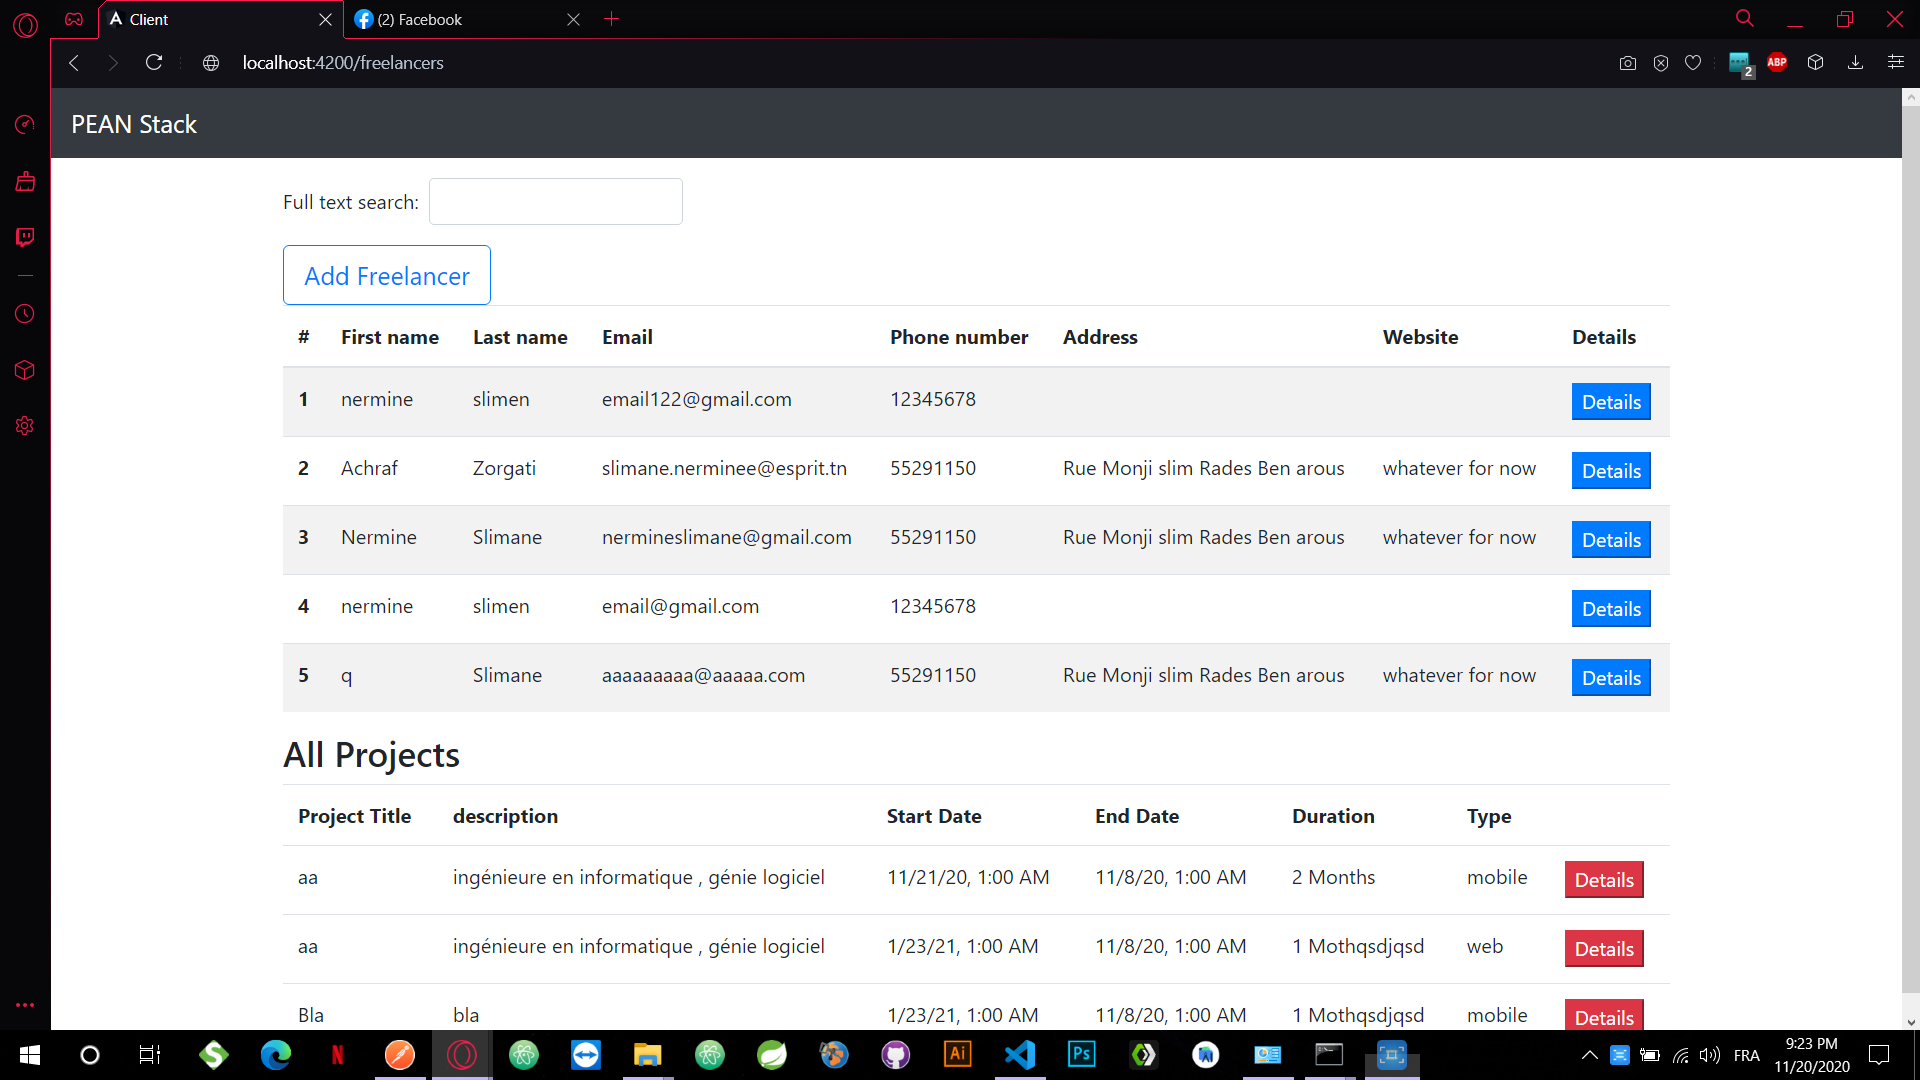Click the browser reload icon

point(154,63)
